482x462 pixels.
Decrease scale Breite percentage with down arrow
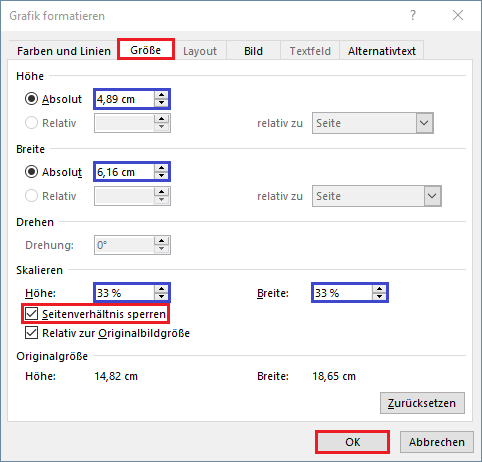379,297
